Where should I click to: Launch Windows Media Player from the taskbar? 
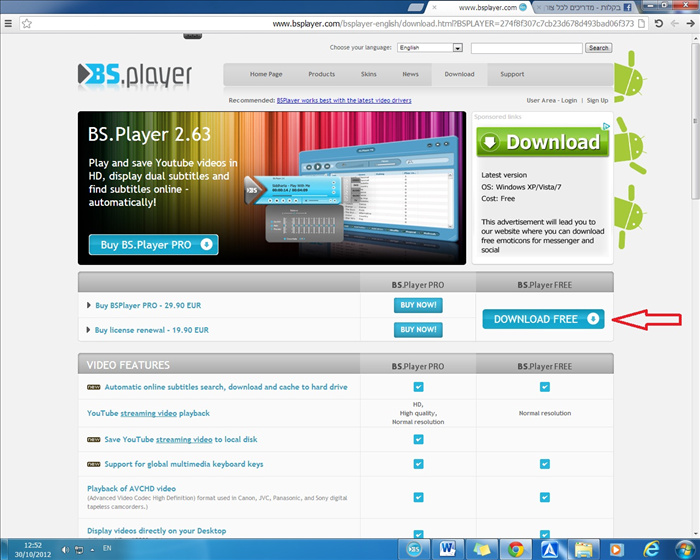click(x=617, y=549)
